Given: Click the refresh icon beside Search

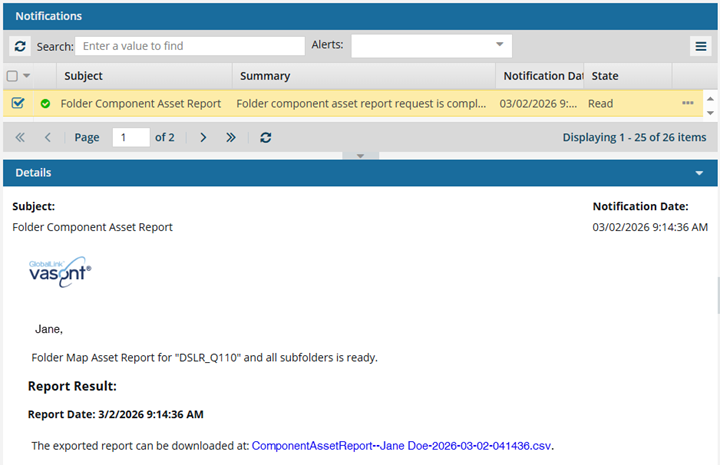Looking at the screenshot, I should (20, 46).
